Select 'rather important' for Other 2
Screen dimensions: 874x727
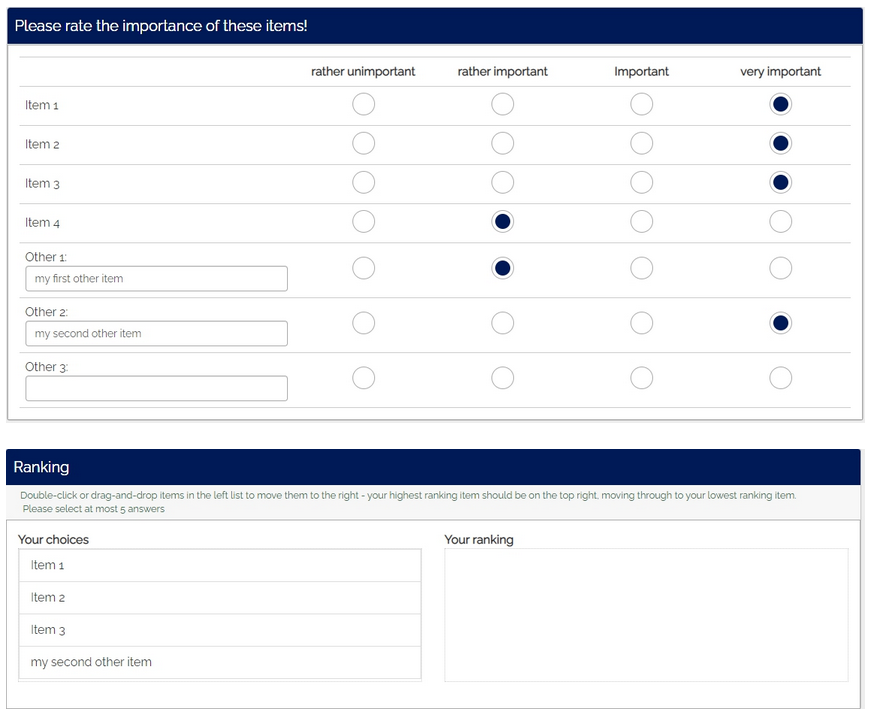coord(503,322)
